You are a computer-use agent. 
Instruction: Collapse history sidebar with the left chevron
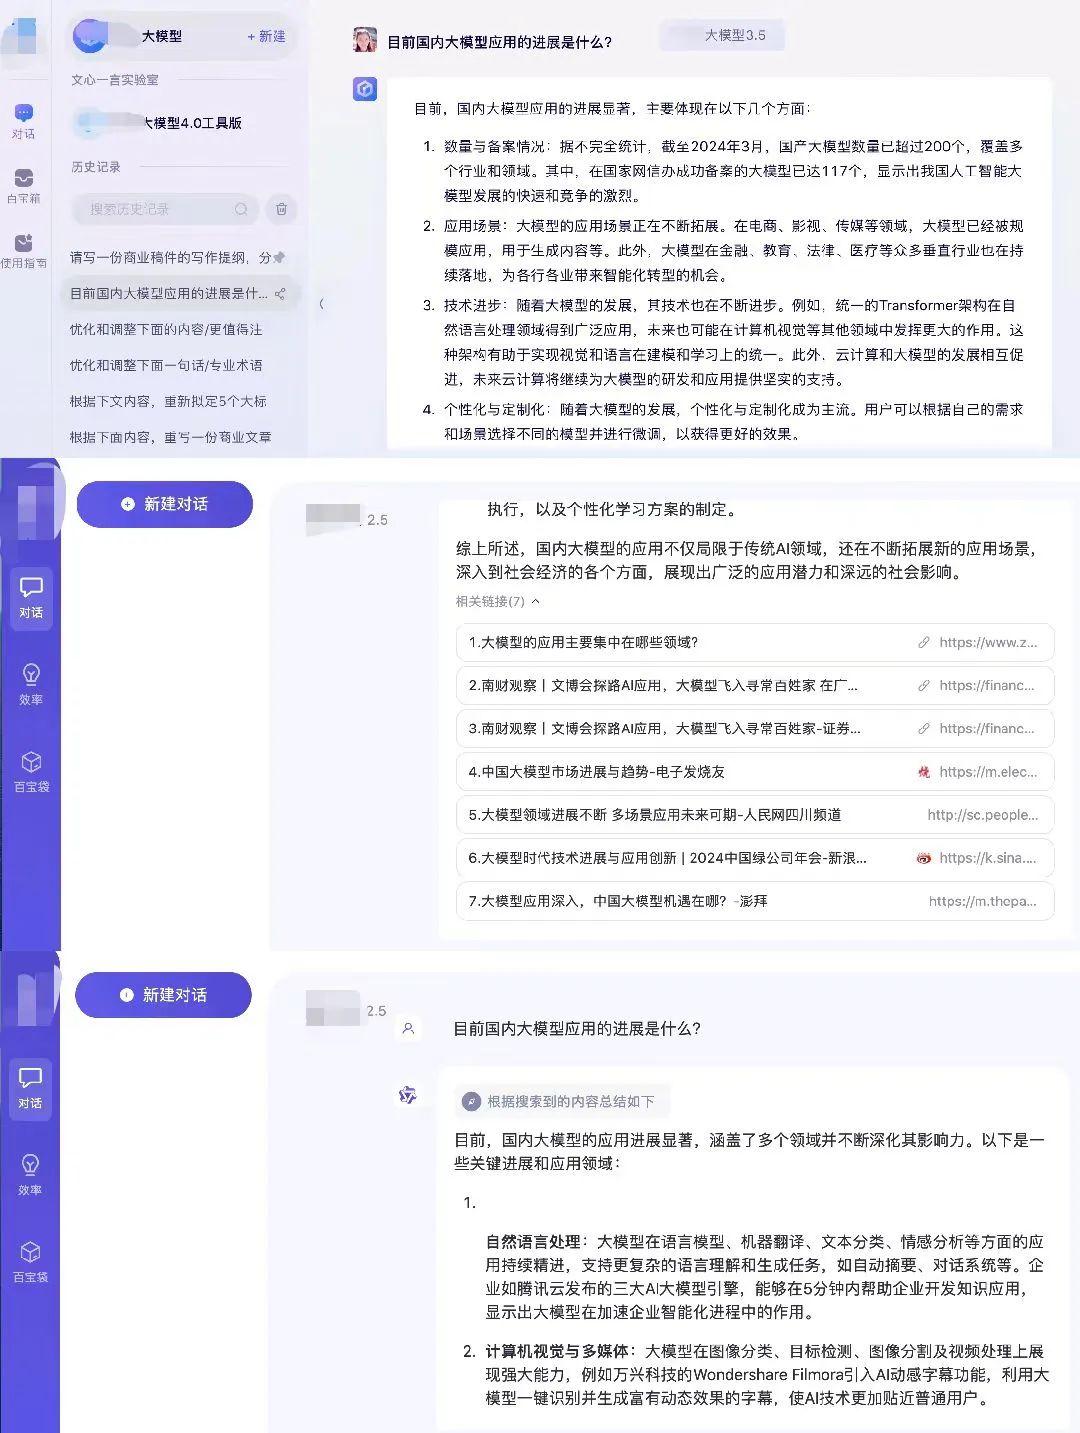321,304
